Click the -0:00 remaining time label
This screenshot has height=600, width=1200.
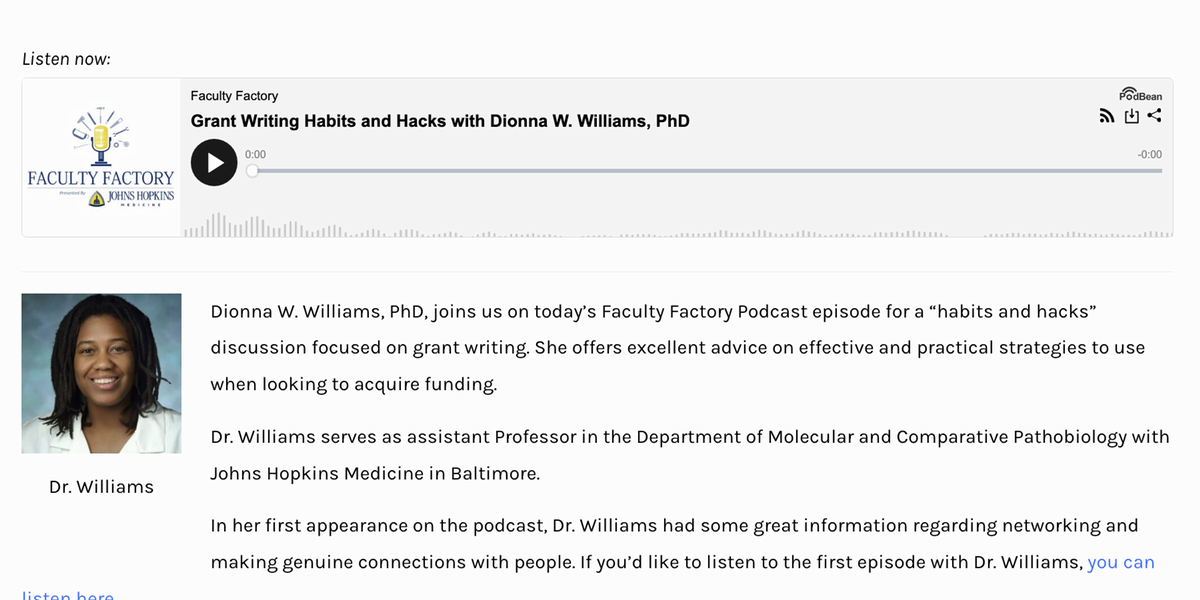(x=1149, y=155)
